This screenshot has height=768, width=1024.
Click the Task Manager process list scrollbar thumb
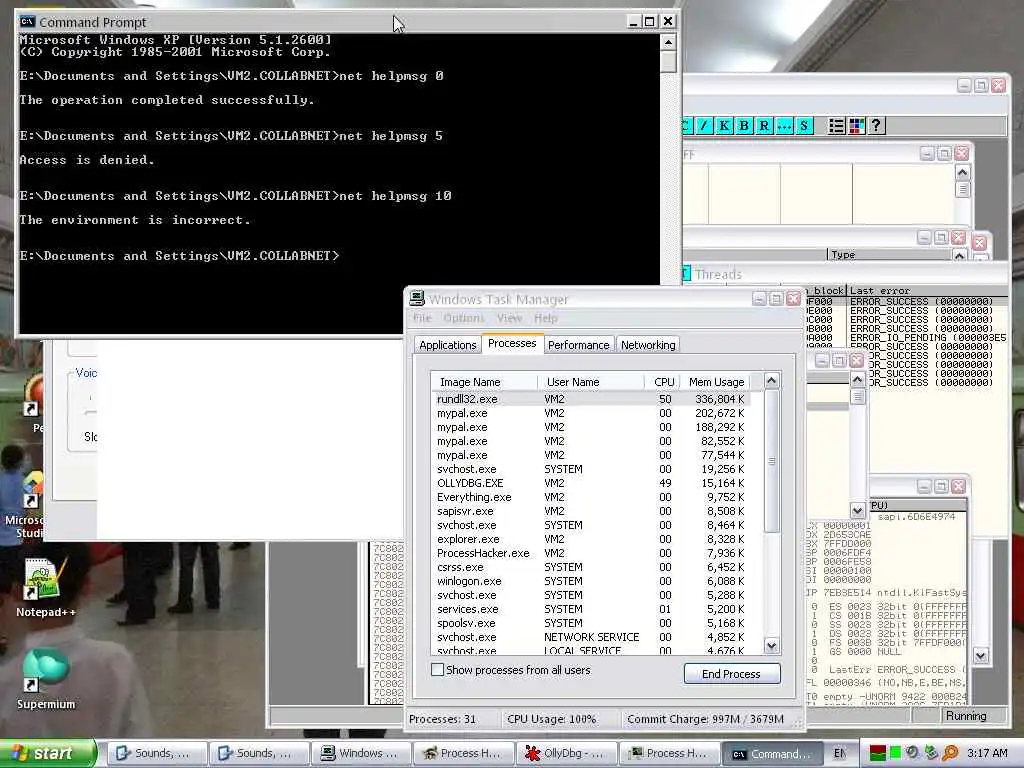point(771,461)
